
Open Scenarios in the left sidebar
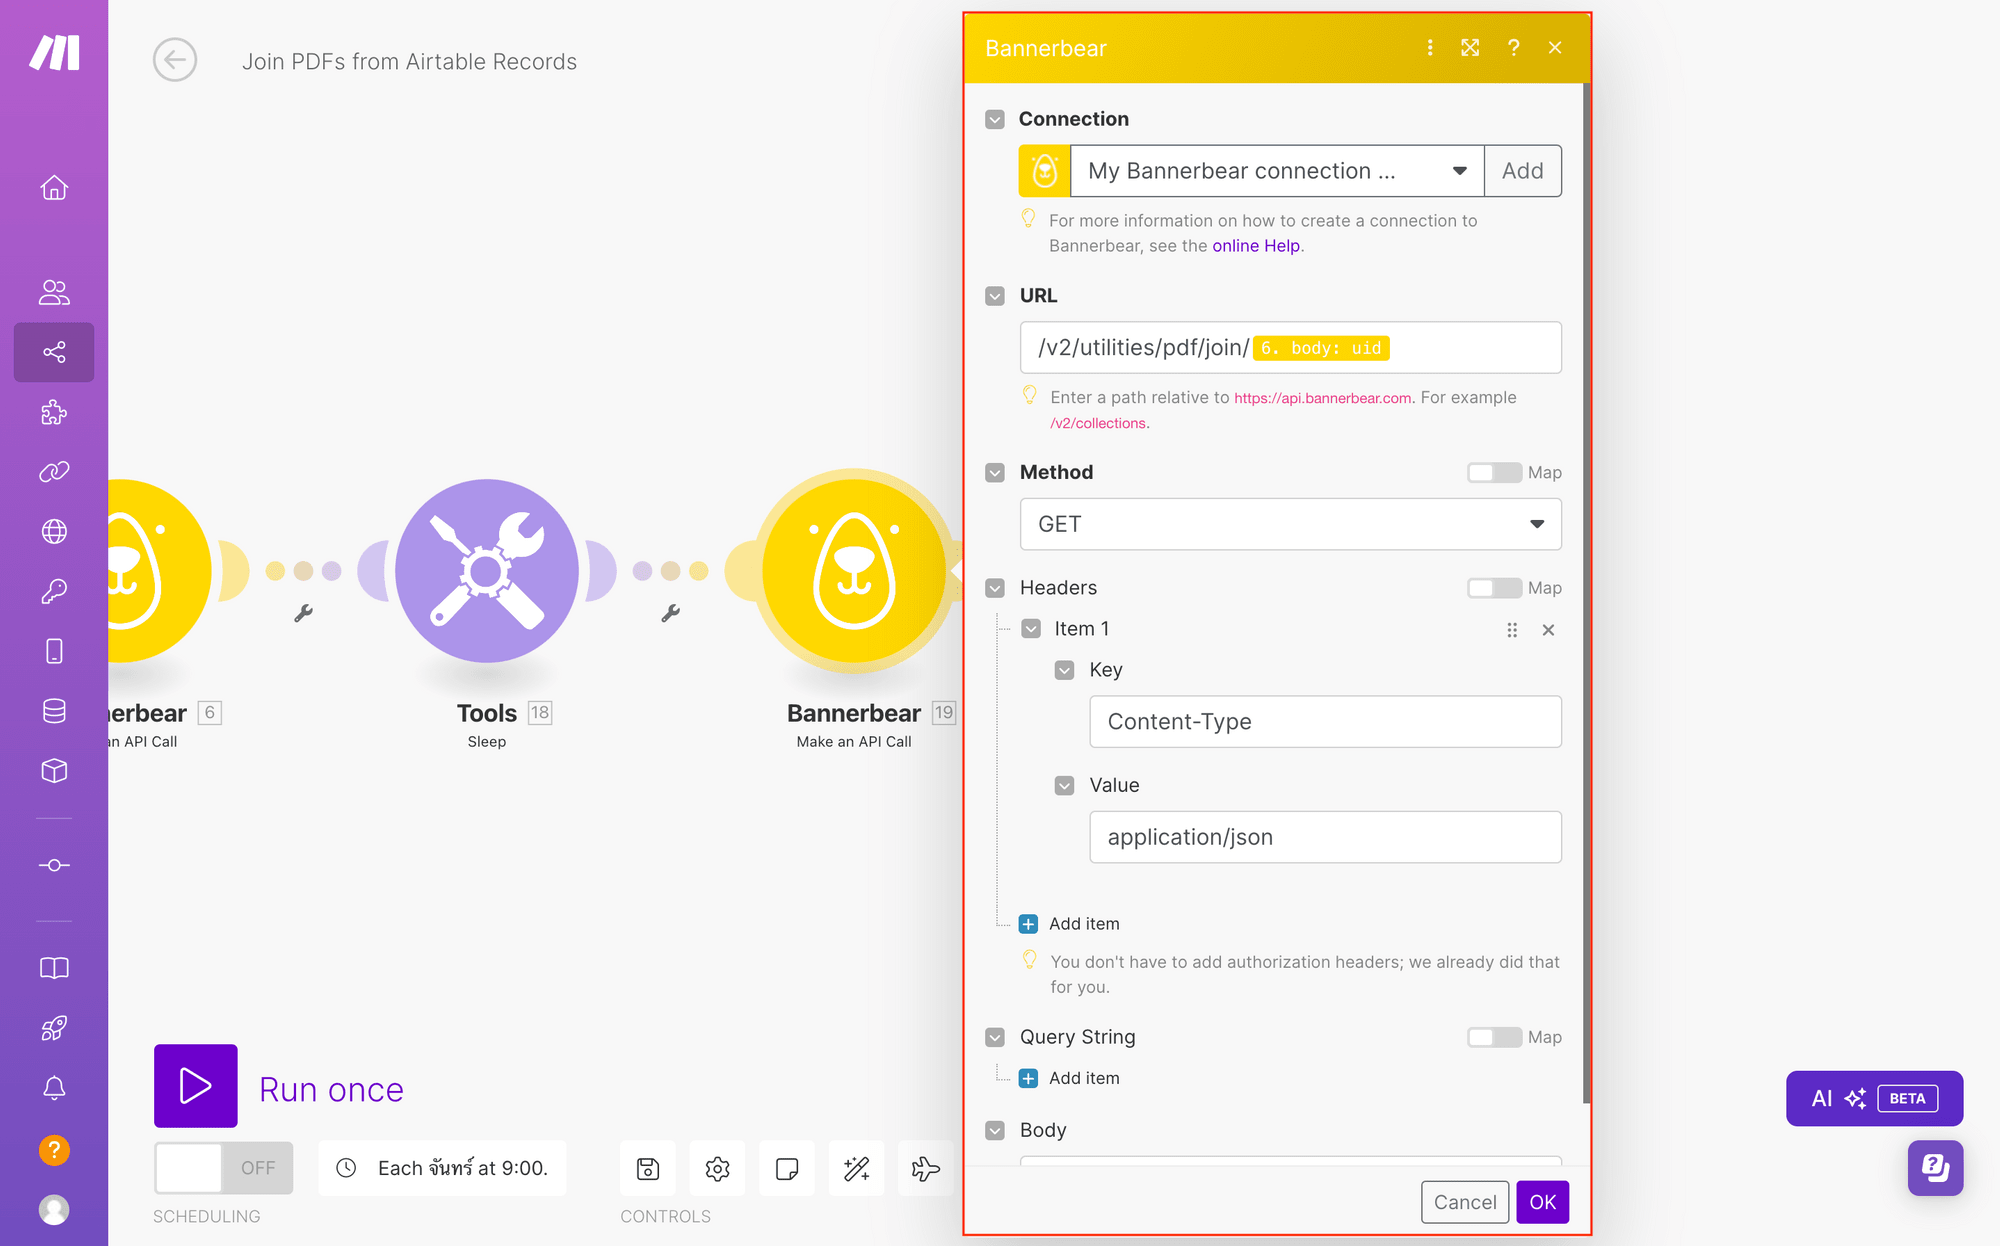pyautogui.click(x=54, y=352)
